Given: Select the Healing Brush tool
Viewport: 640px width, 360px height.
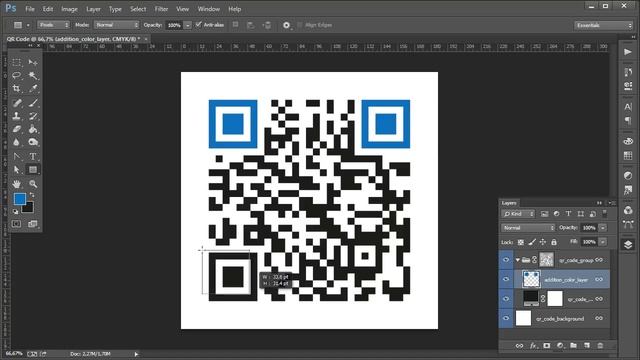Looking at the screenshot, I should pyautogui.click(x=16, y=103).
